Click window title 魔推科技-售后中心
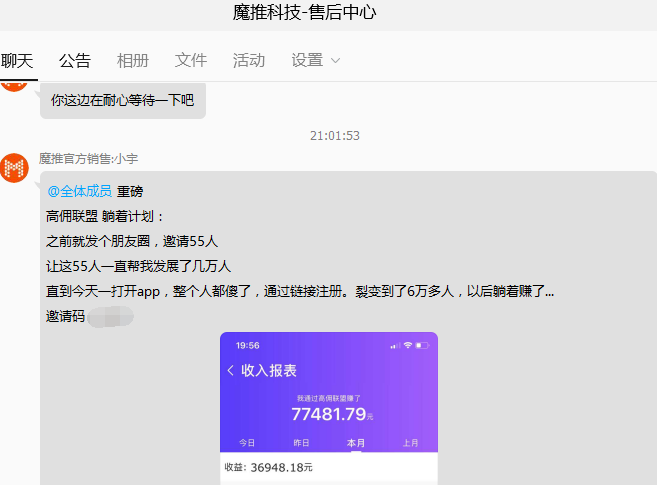Image resolution: width=657 pixels, height=485 pixels. (304, 12)
